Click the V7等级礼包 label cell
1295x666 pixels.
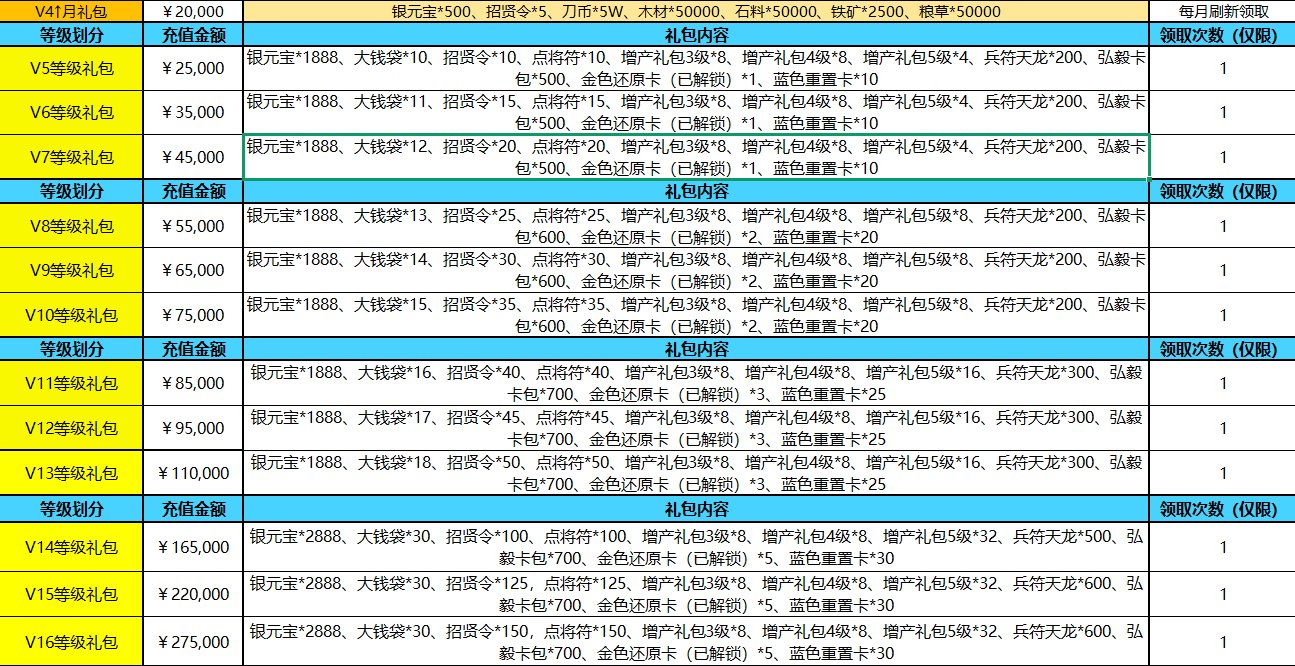point(71,157)
